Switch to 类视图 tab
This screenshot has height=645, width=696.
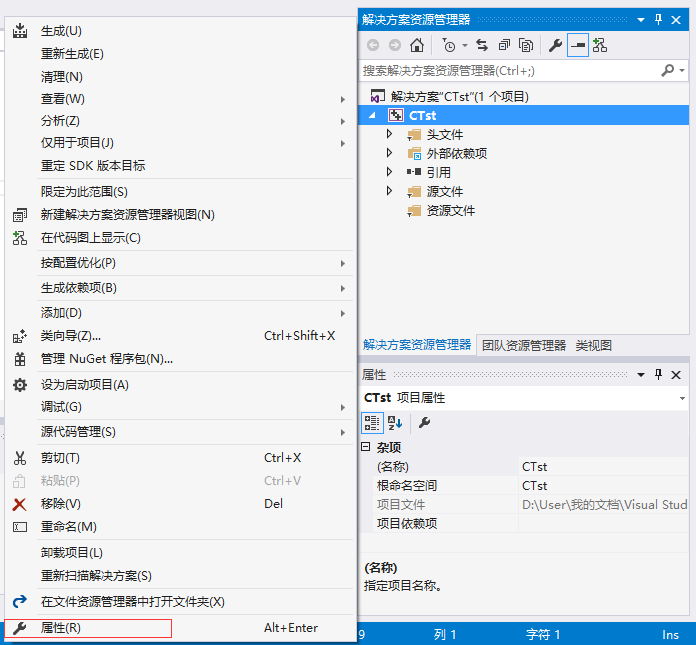(593, 345)
